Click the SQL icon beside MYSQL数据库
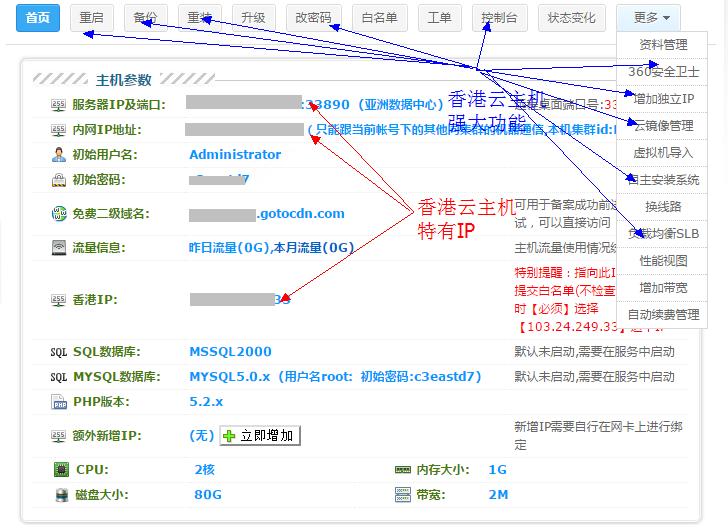The image size is (728, 527). tap(59, 377)
